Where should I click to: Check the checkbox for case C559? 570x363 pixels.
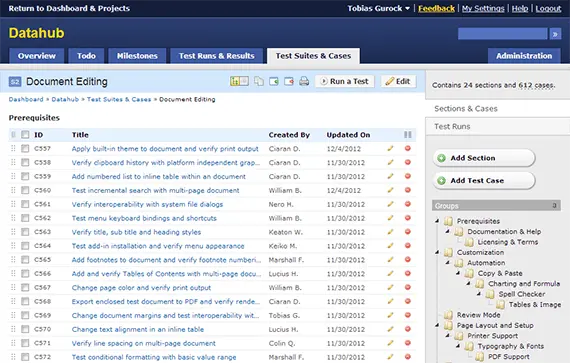25,176
